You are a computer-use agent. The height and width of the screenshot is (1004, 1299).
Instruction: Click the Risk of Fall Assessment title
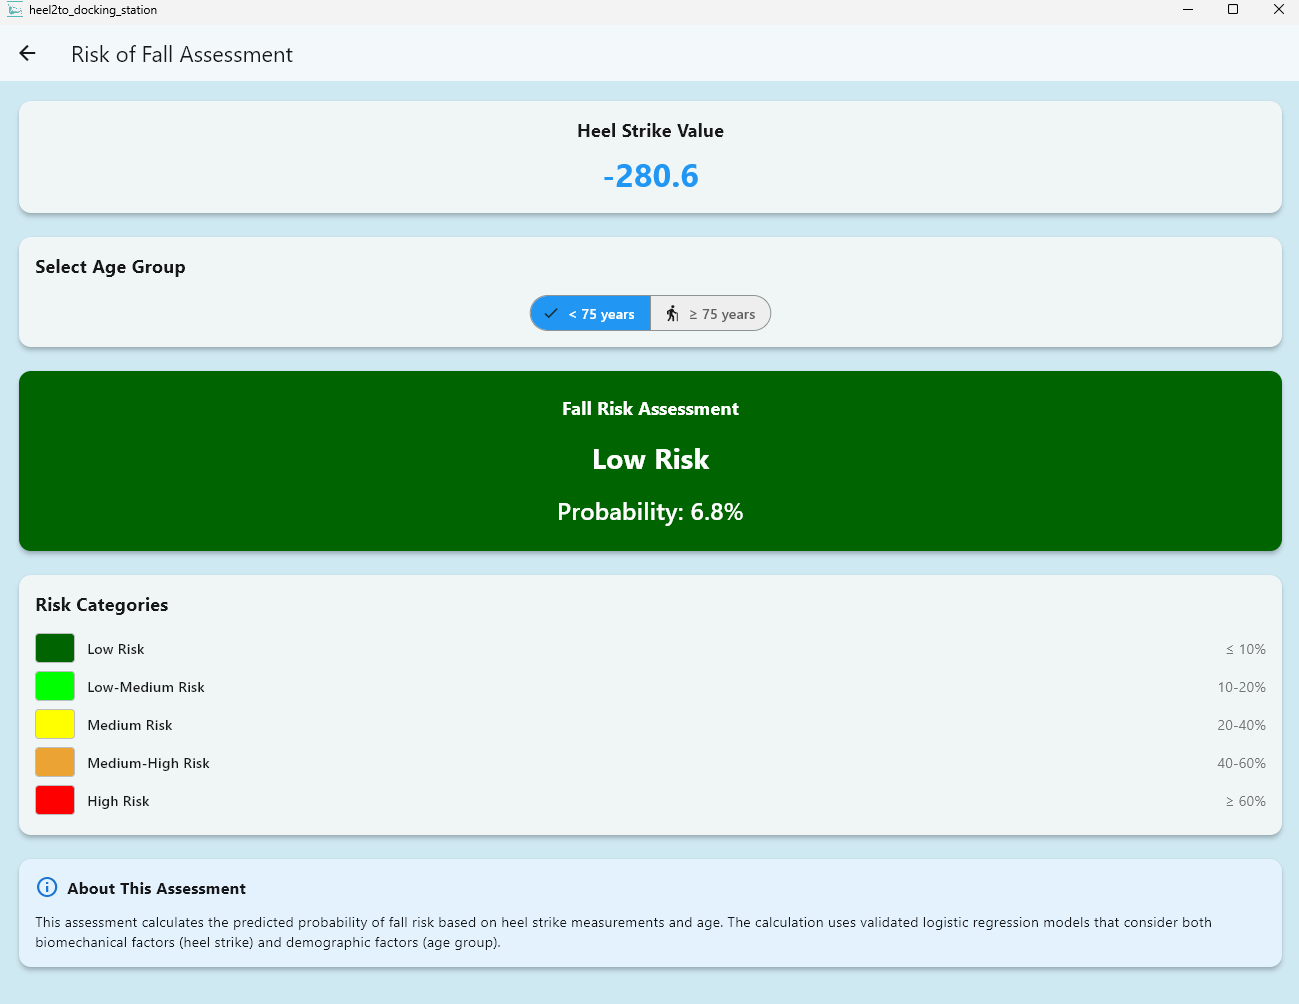pos(182,55)
